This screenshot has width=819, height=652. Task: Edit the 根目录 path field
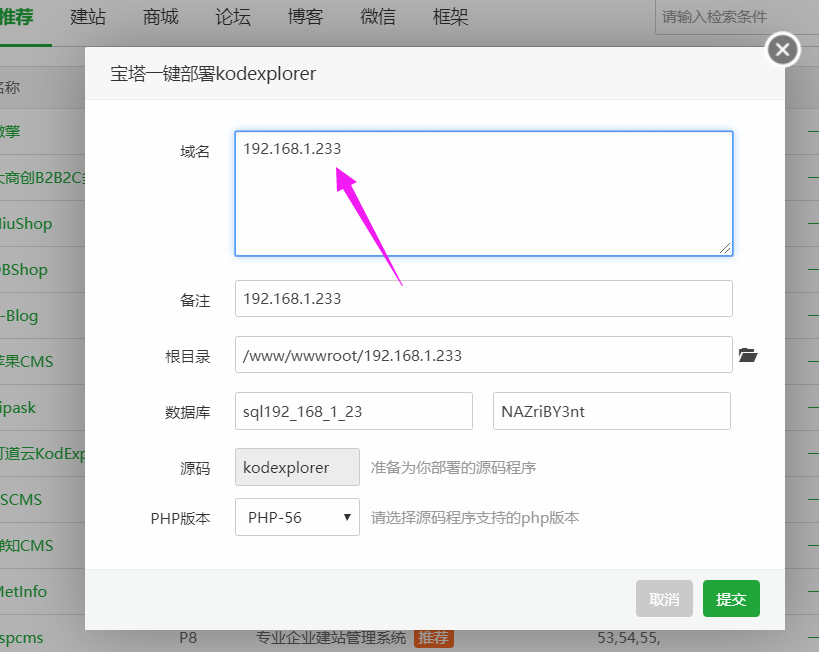click(484, 355)
